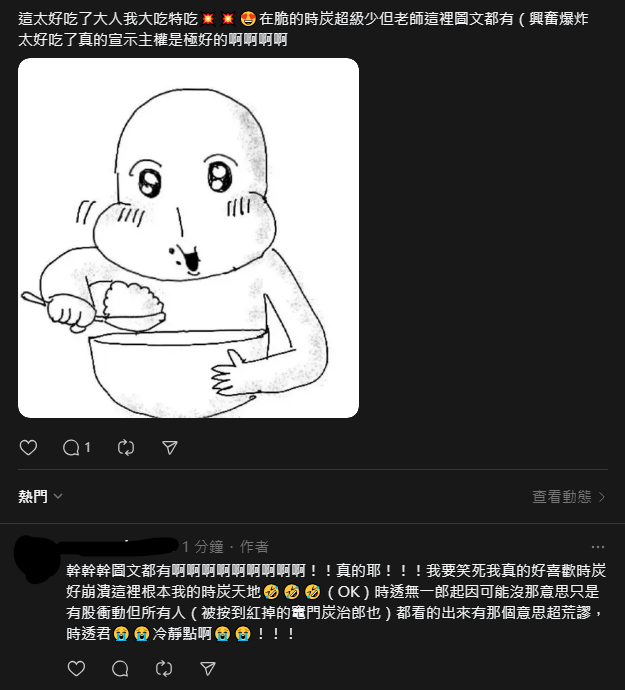The height and width of the screenshot is (690, 625).
Task: Click the main post caption text
Action: pos(303,29)
